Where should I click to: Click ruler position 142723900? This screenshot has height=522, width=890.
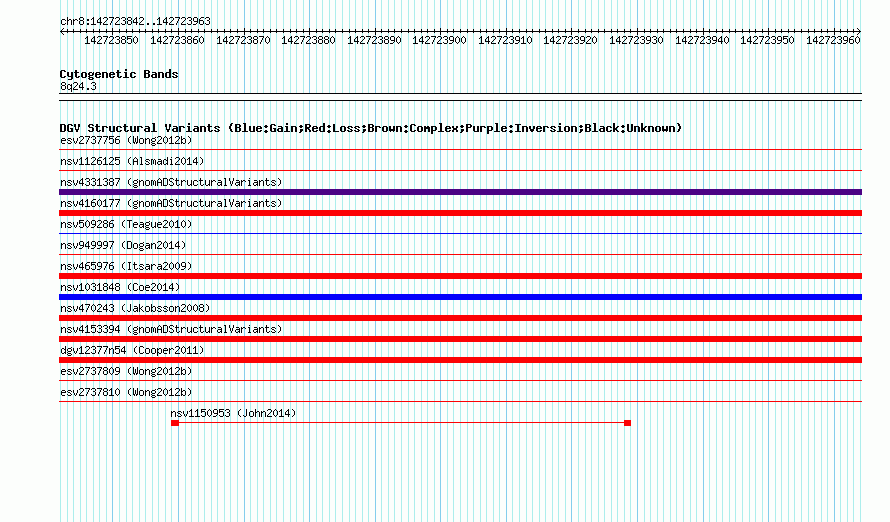click(439, 40)
